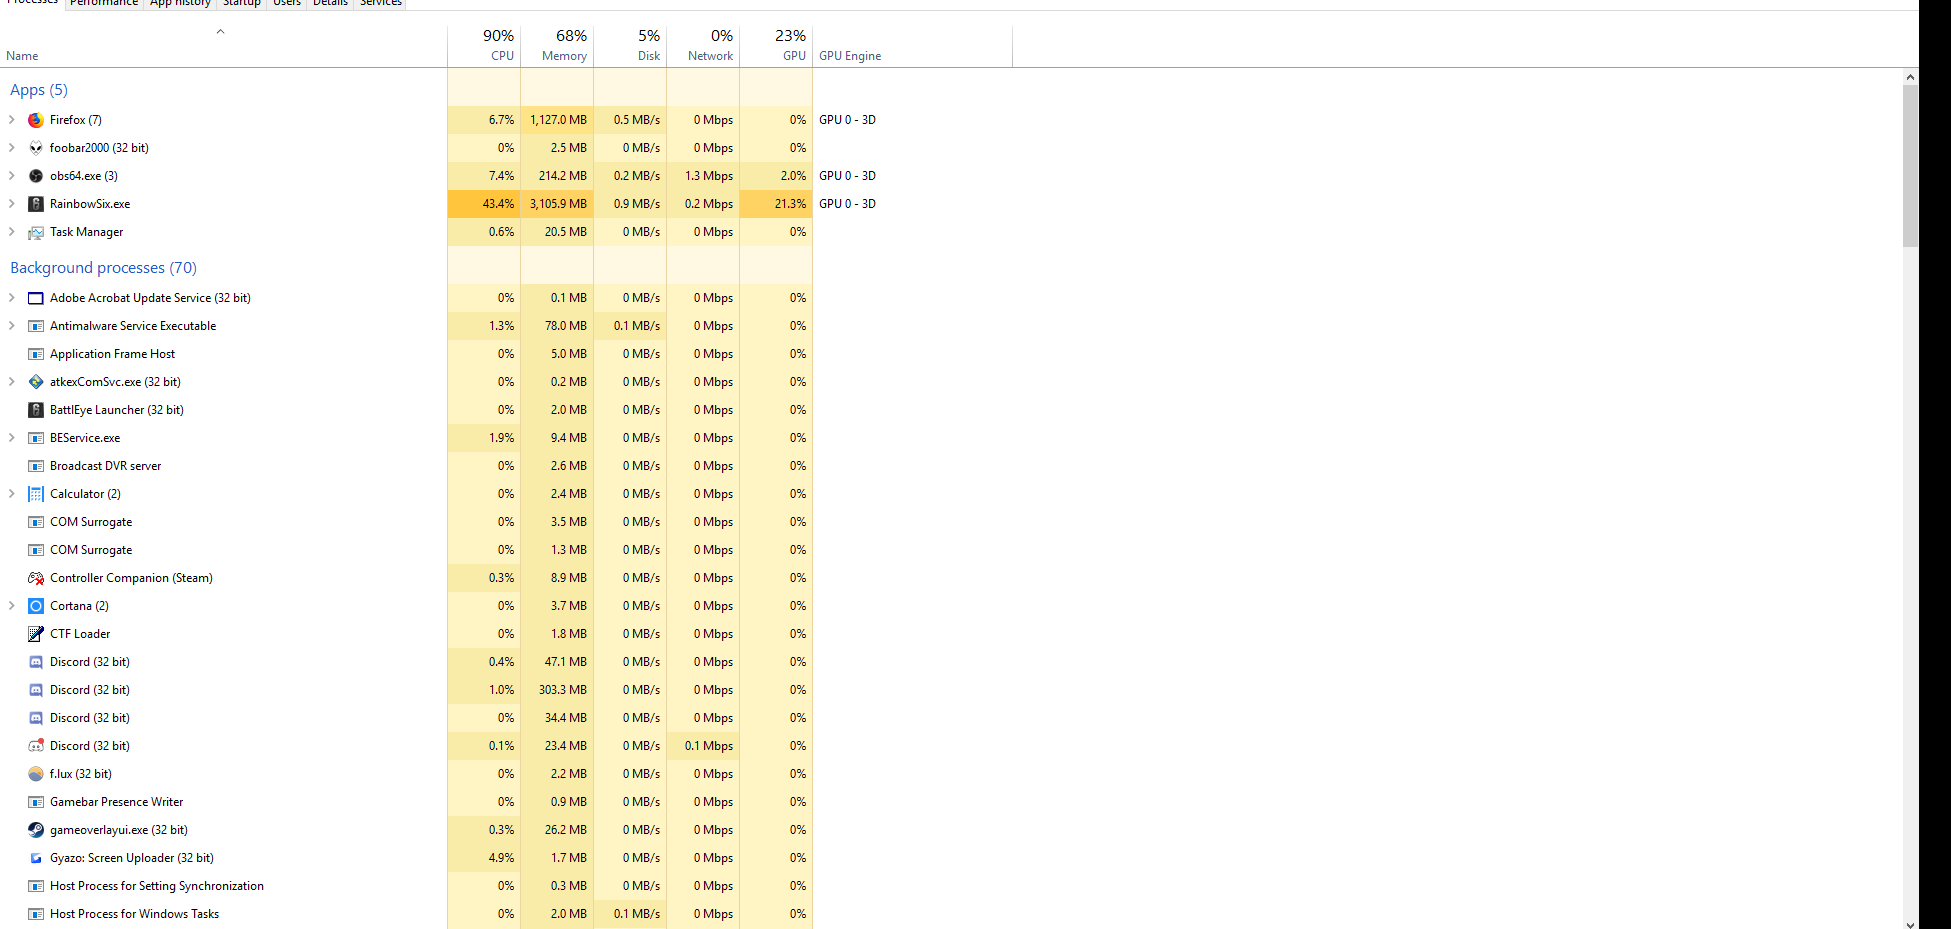Click the scrollbar up arrow
1951x929 pixels.
point(1910,77)
